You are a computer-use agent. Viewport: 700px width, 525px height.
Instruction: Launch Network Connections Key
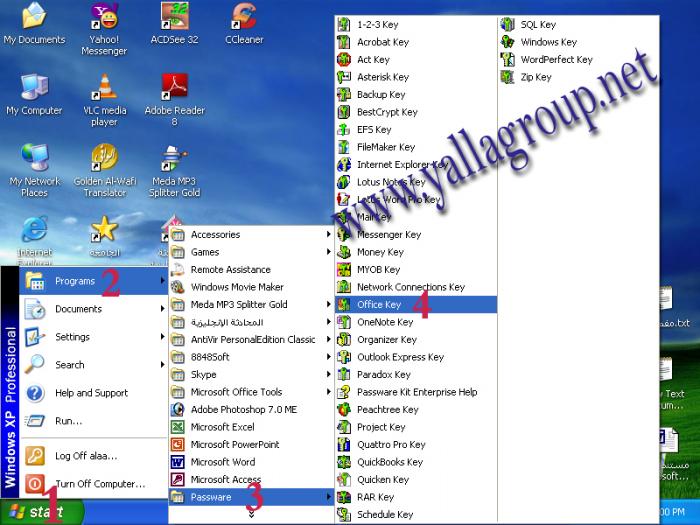click(x=416, y=287)
